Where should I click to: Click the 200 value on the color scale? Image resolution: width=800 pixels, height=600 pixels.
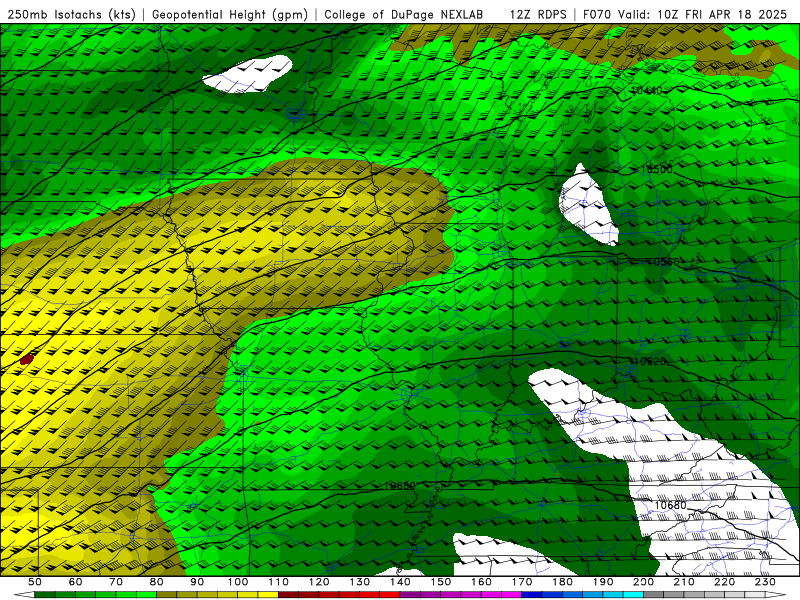[643, 582]
